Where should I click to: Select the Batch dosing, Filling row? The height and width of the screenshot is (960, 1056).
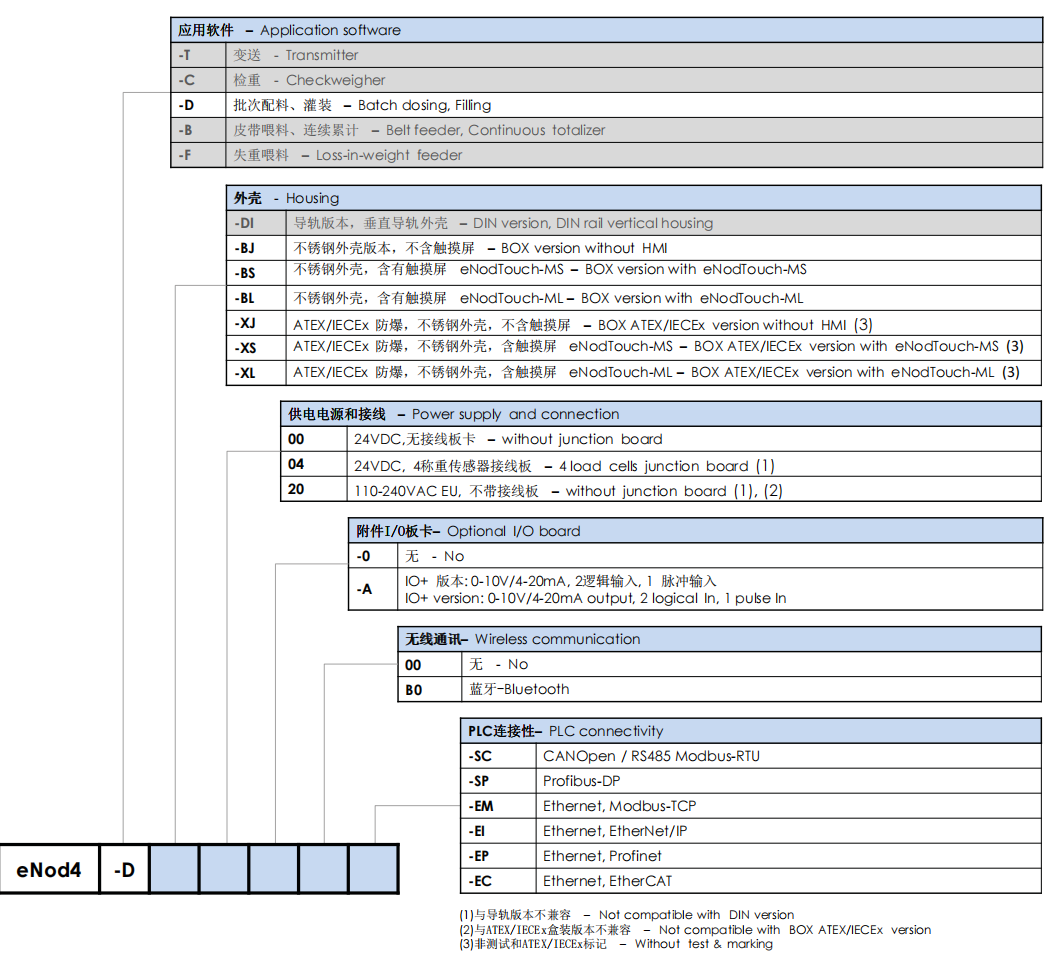coord(606,105)
